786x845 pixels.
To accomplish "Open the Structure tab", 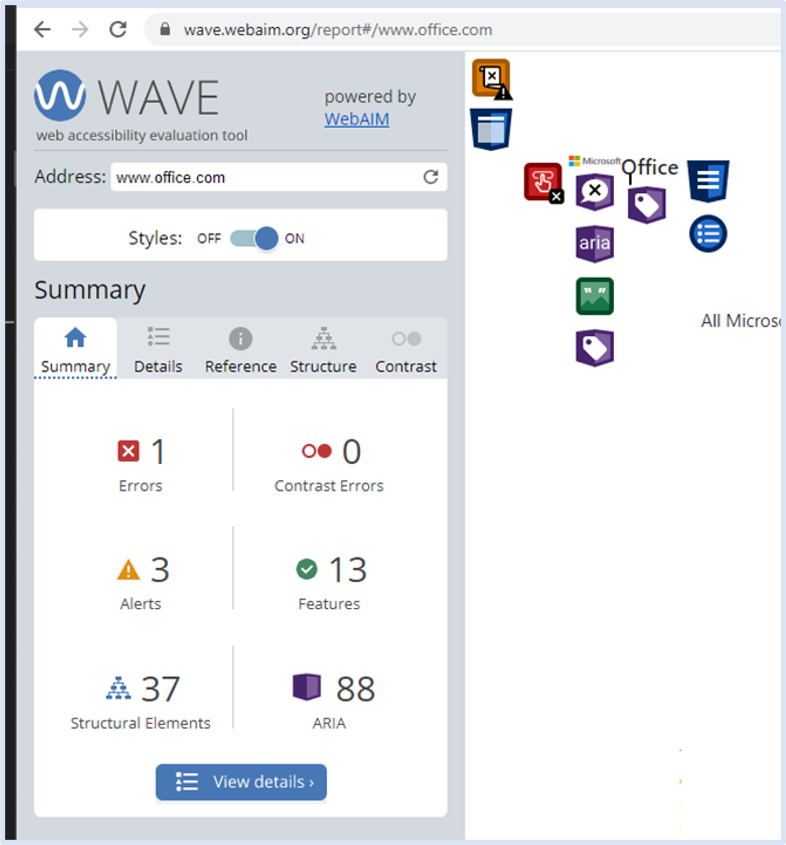I will (x=323, y=349).
